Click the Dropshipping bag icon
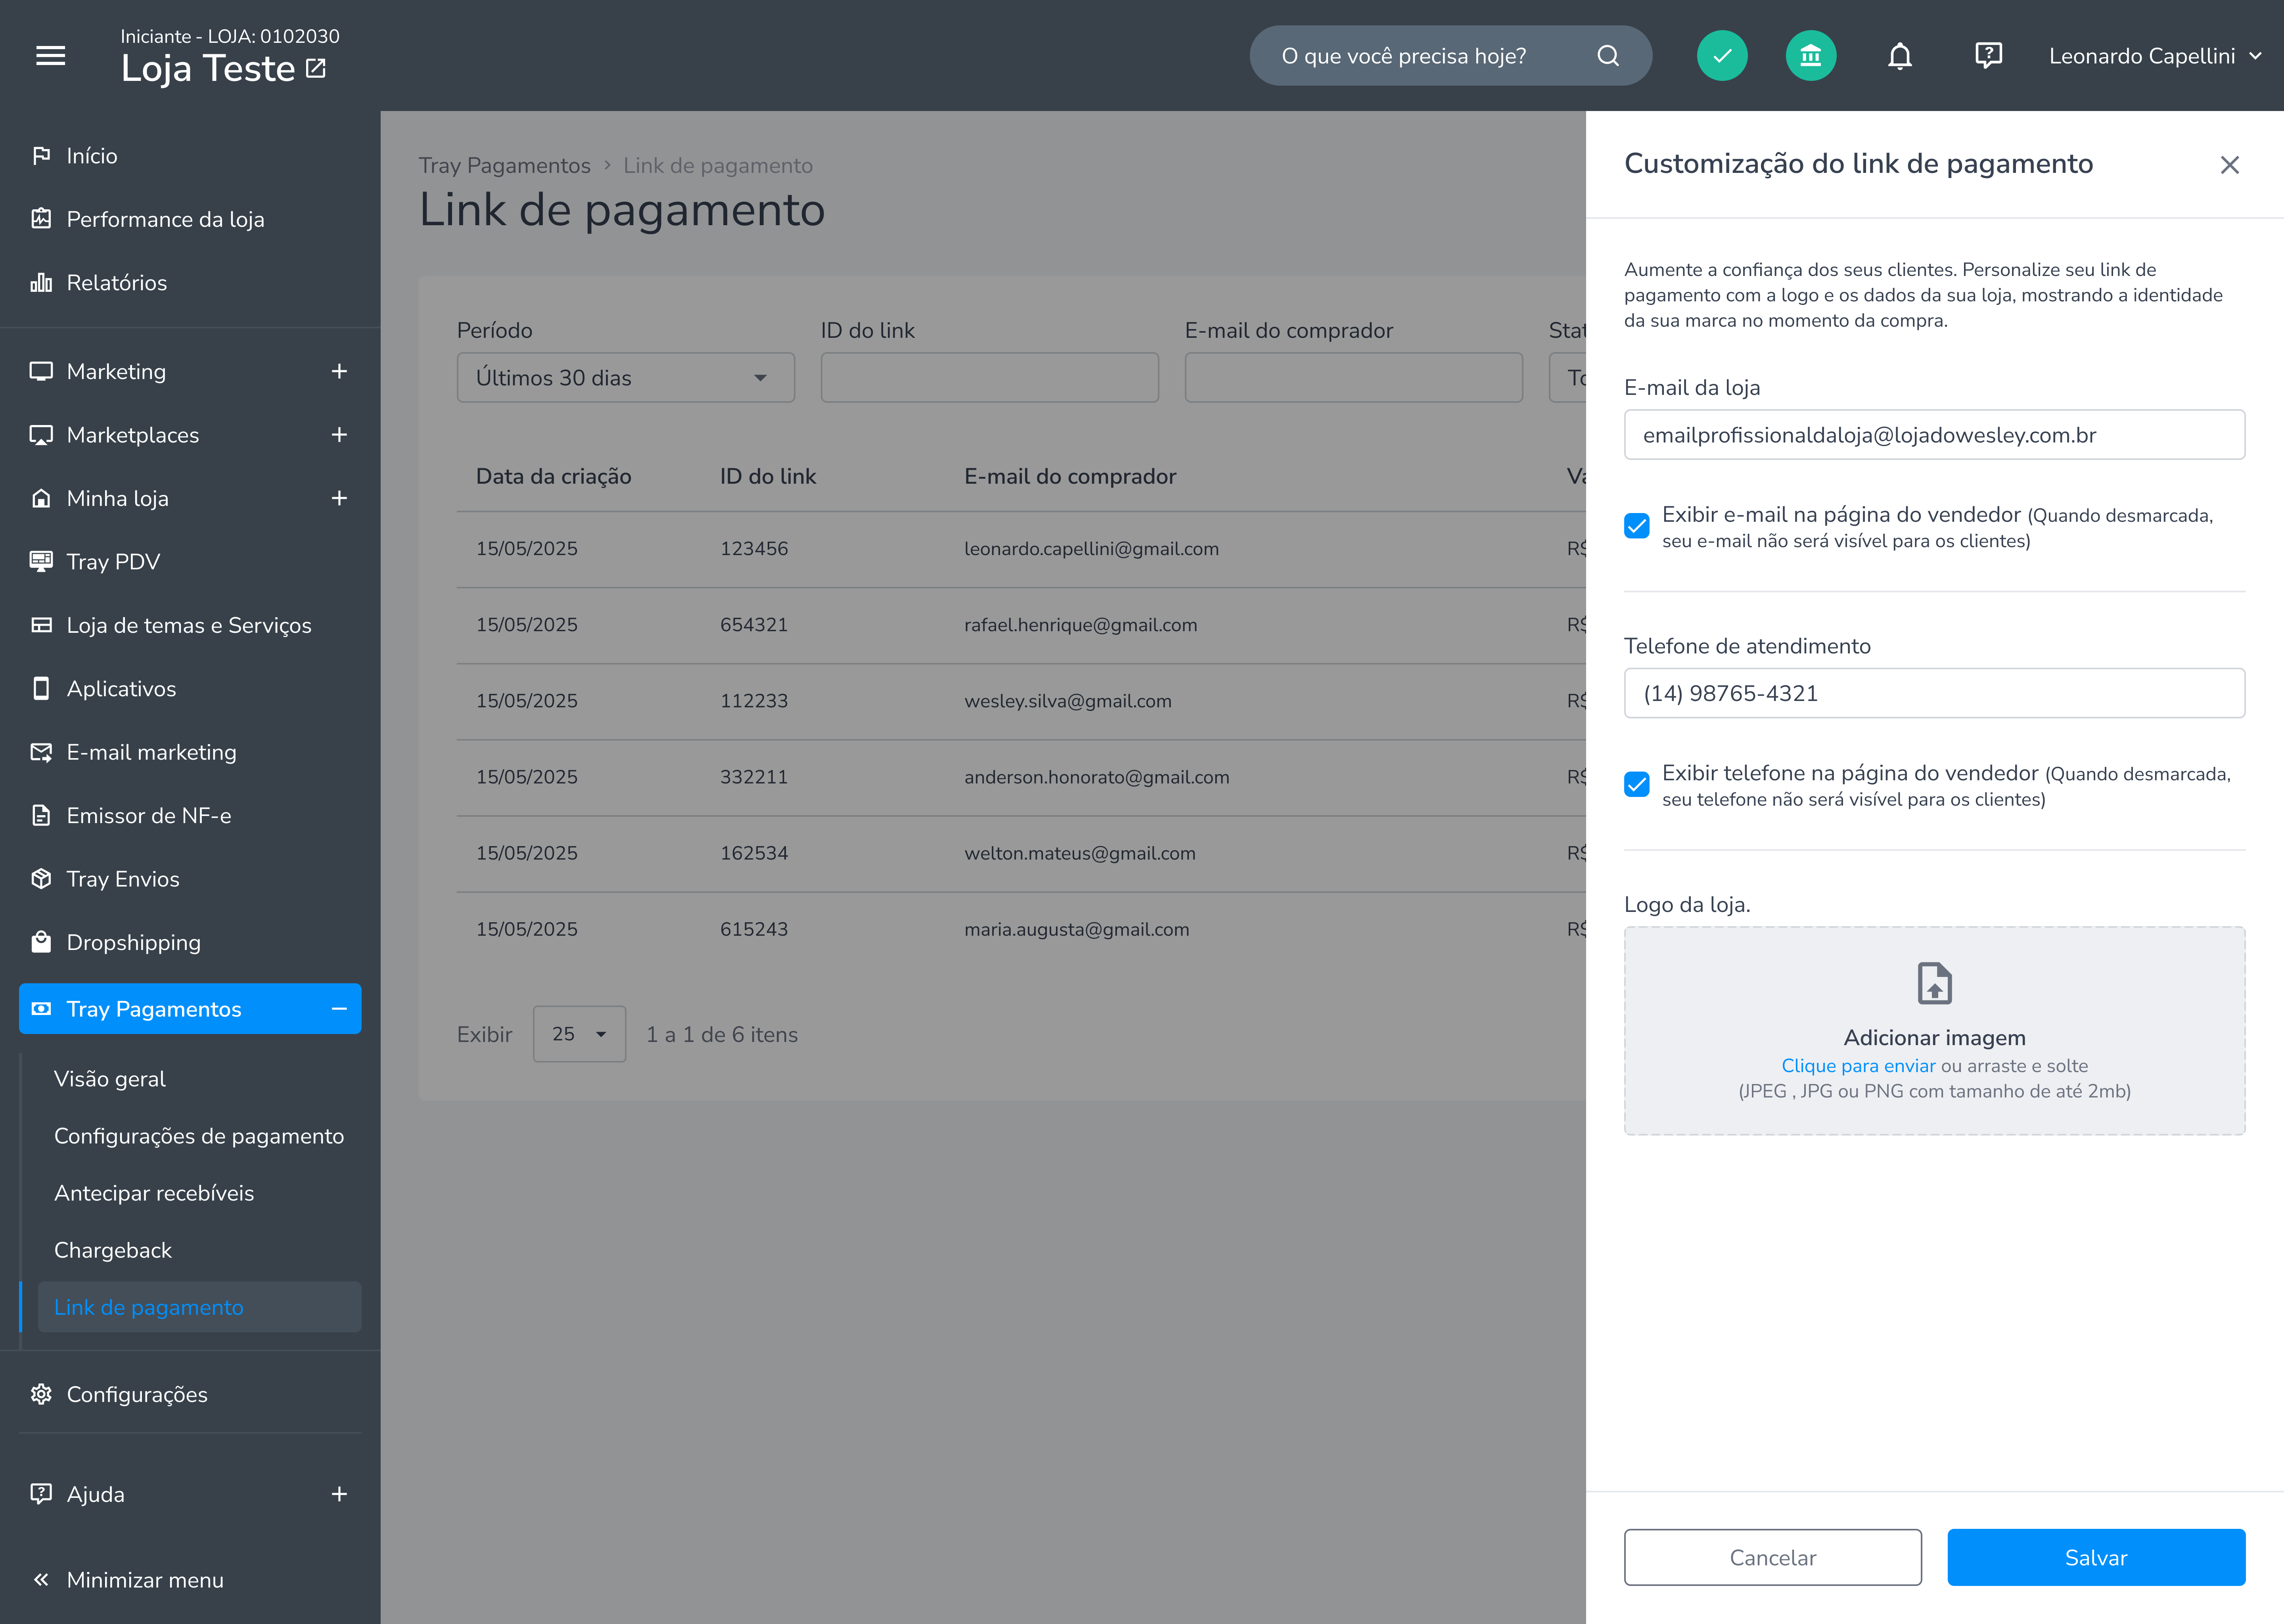This screenshot has width=2284, height=1624. 41,942
